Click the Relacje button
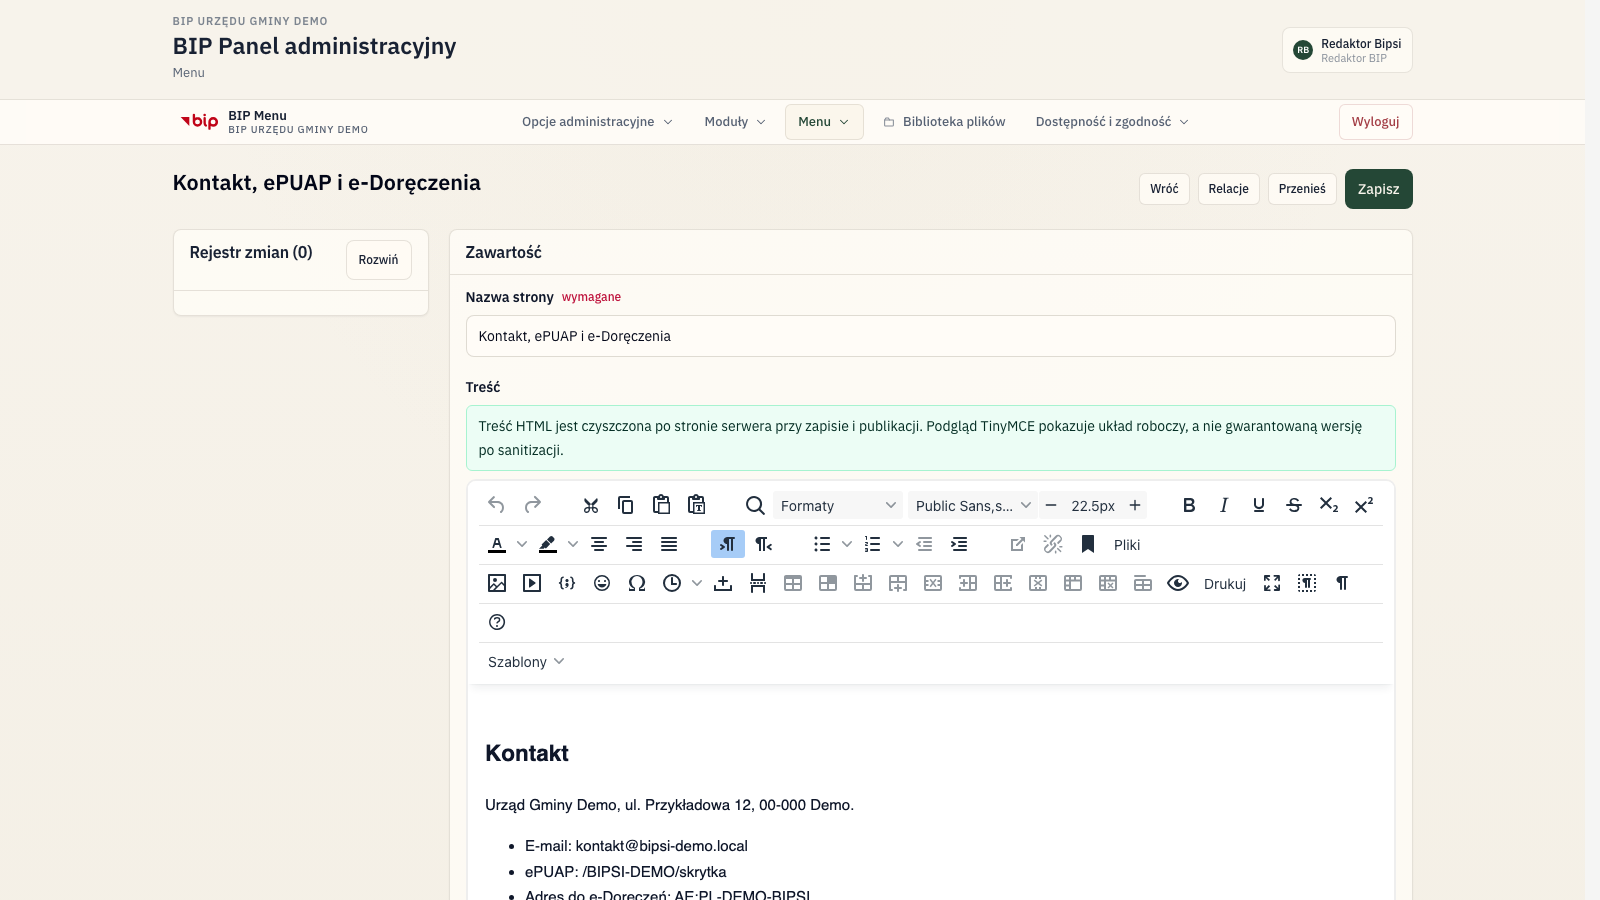This screenshot has width=1600, height=900. (x=1228, y=189)
